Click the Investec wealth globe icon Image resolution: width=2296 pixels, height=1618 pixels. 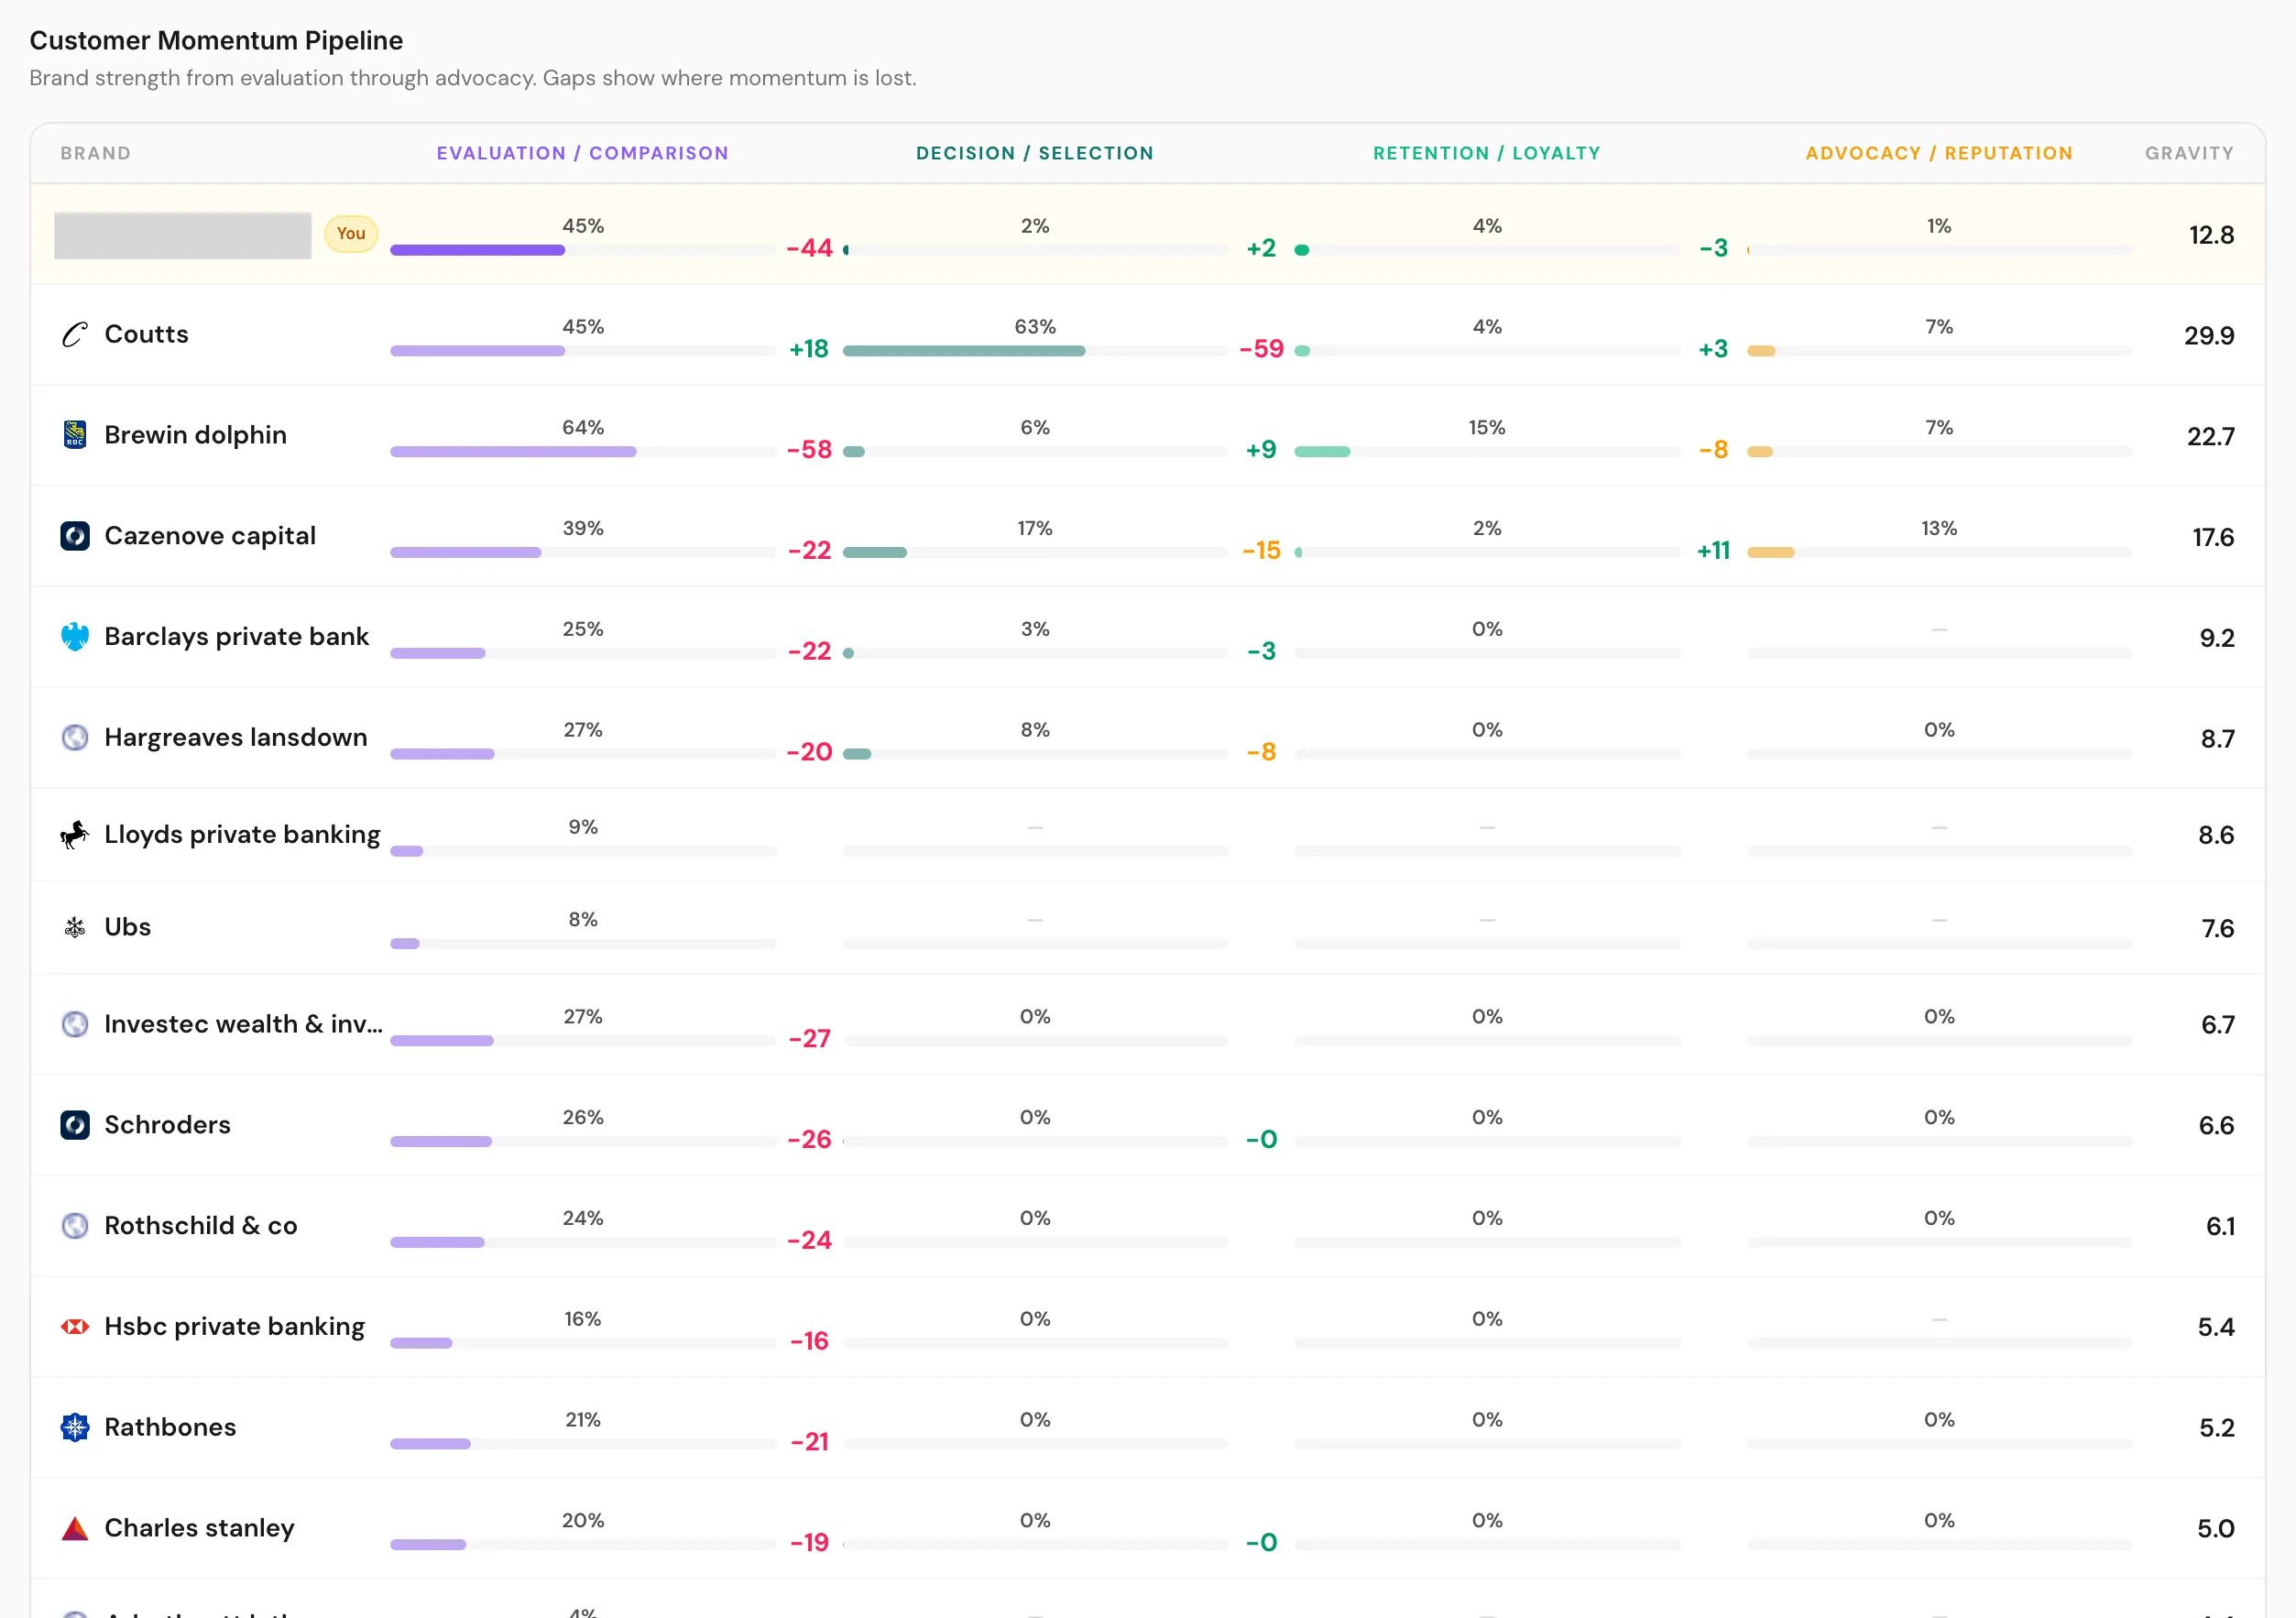[75, 1024]
